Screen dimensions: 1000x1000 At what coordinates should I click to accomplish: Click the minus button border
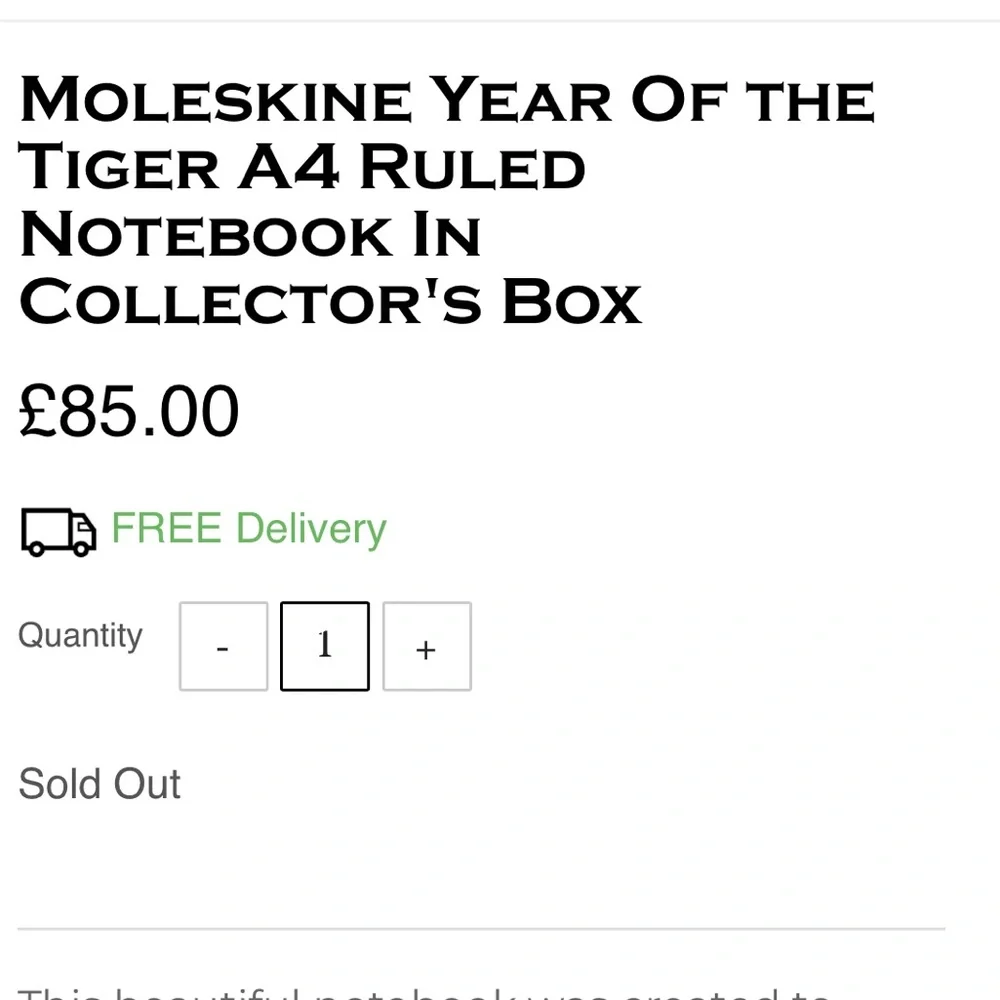coord(178,646)
